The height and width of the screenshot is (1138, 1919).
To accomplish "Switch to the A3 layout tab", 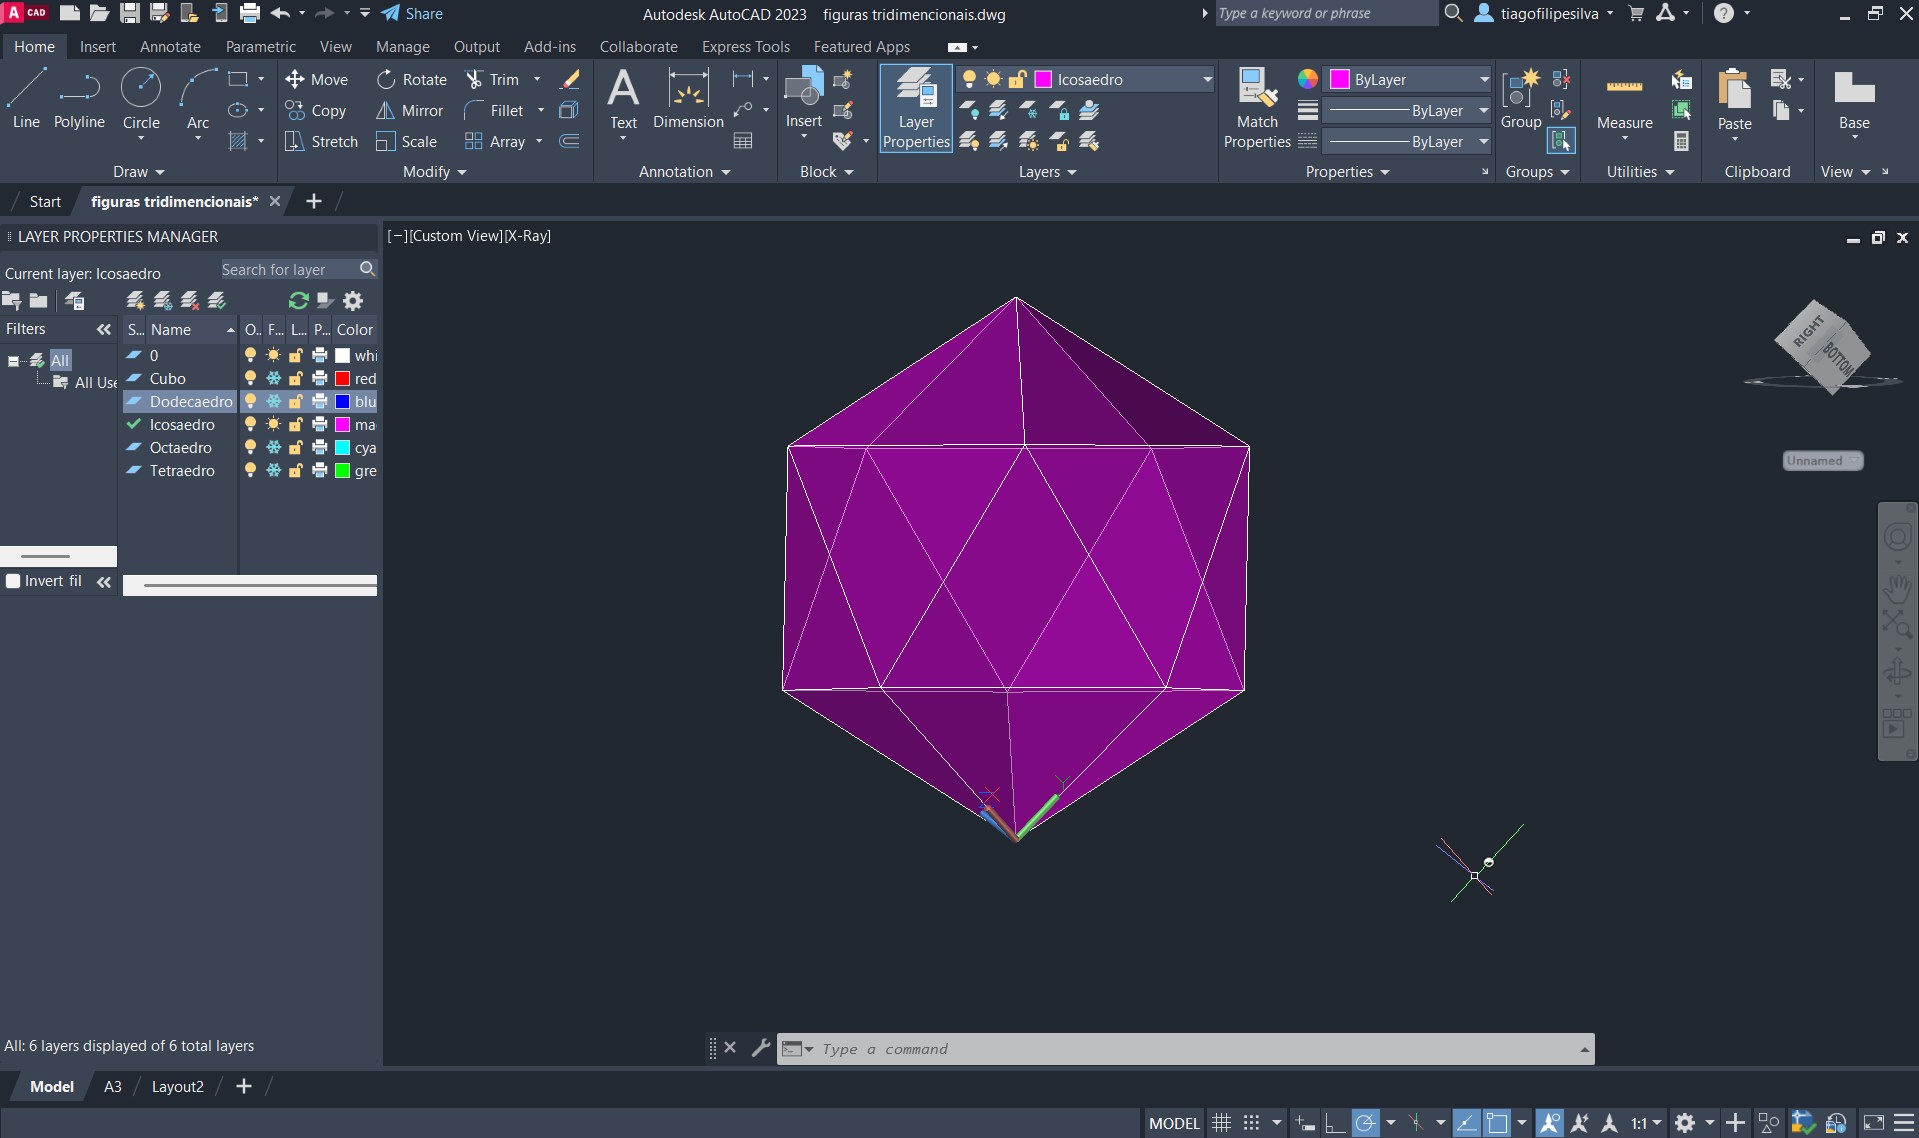I will coord(113,1087).
